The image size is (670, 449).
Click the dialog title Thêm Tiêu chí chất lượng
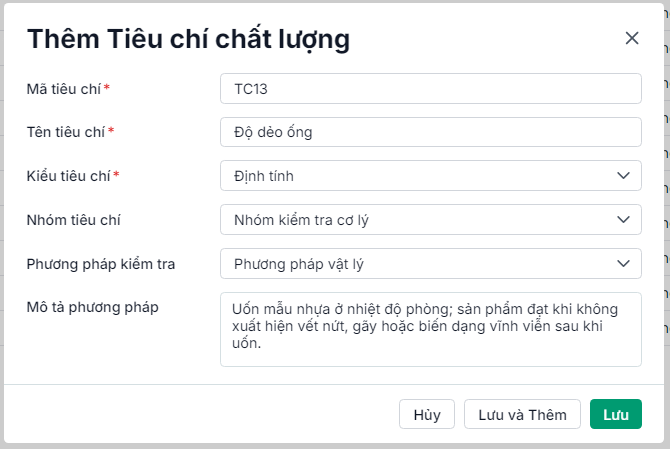pos(188,39)
